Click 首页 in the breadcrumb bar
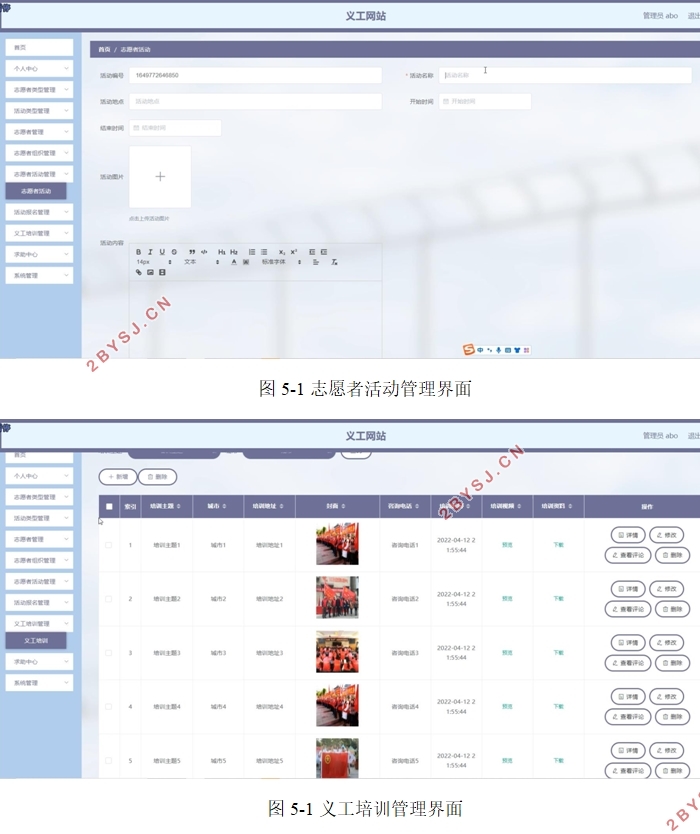700x834 pixels. click(x=104, y=49)
